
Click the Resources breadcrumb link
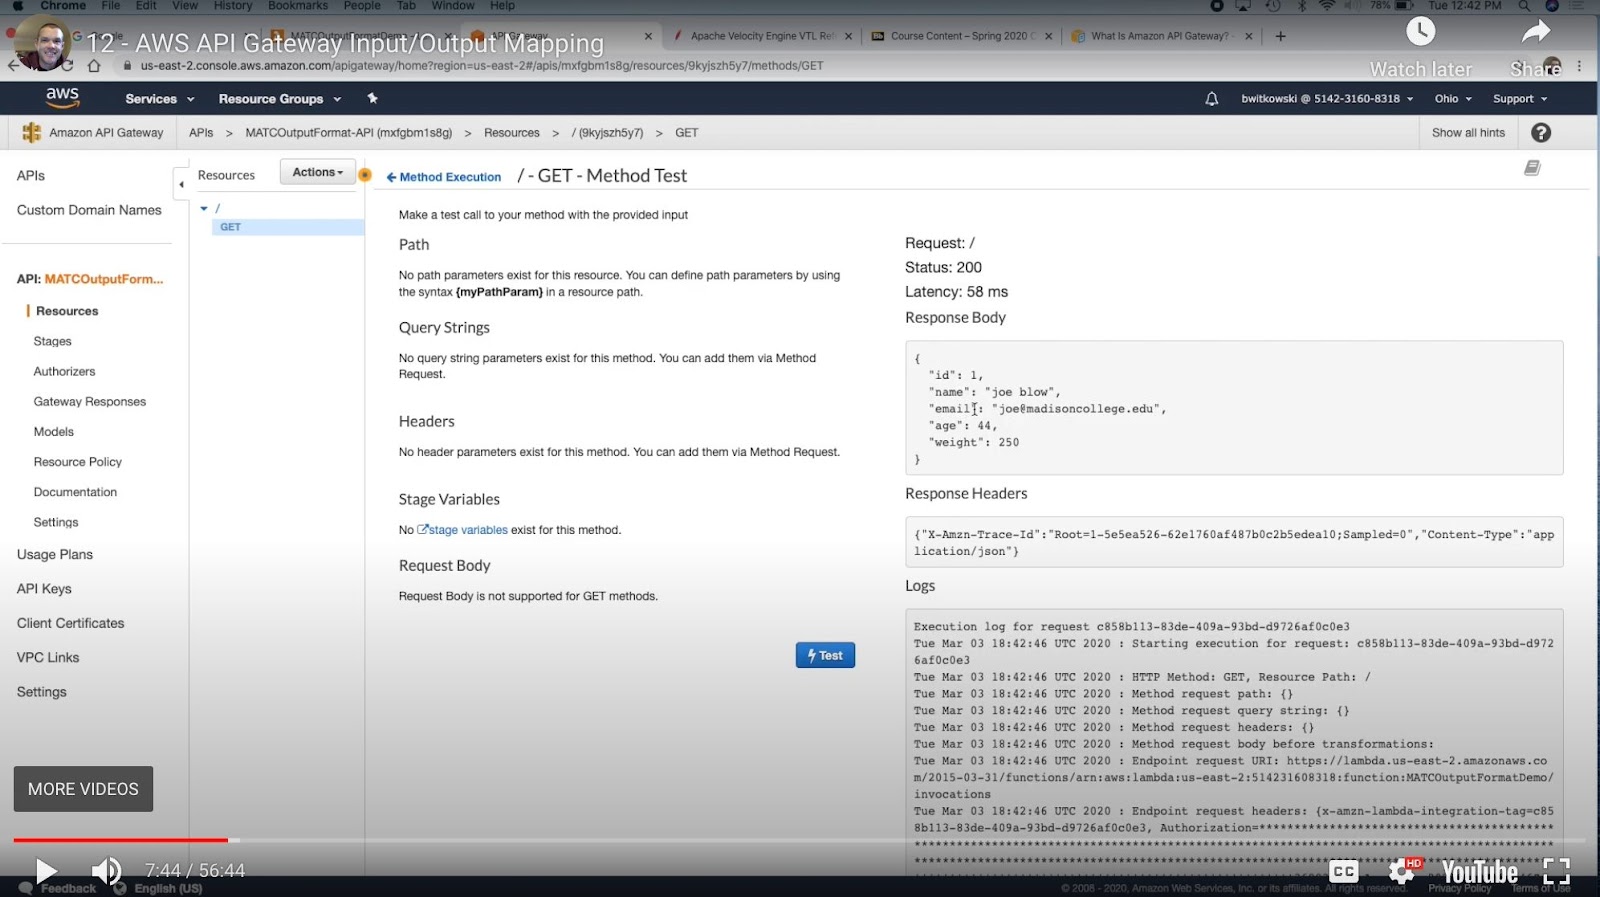[511, 133]
